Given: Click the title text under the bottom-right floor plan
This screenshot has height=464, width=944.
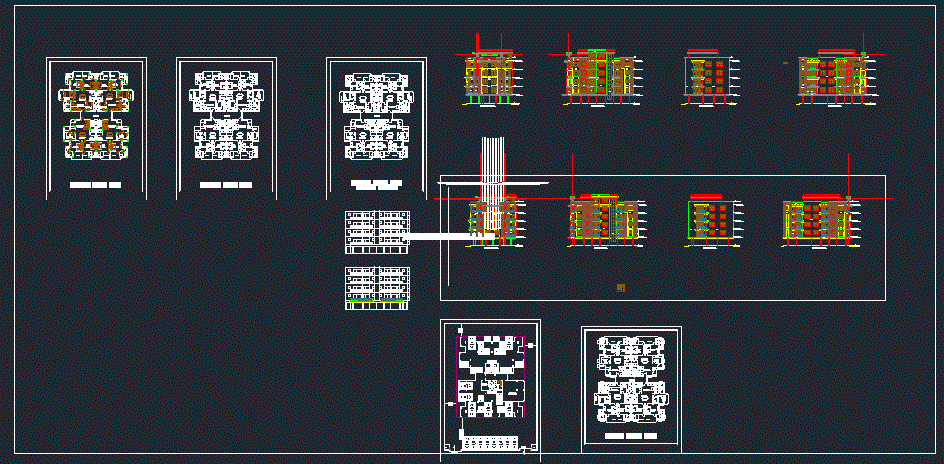Looking at the screenshot, I should 631,437.
